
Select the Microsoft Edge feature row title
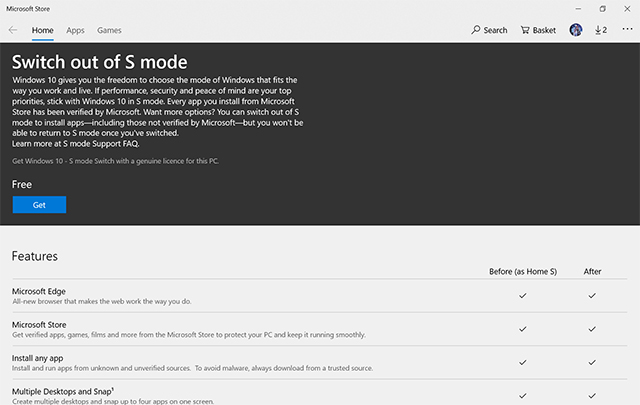pyautogui.click(x=39, y=291)
